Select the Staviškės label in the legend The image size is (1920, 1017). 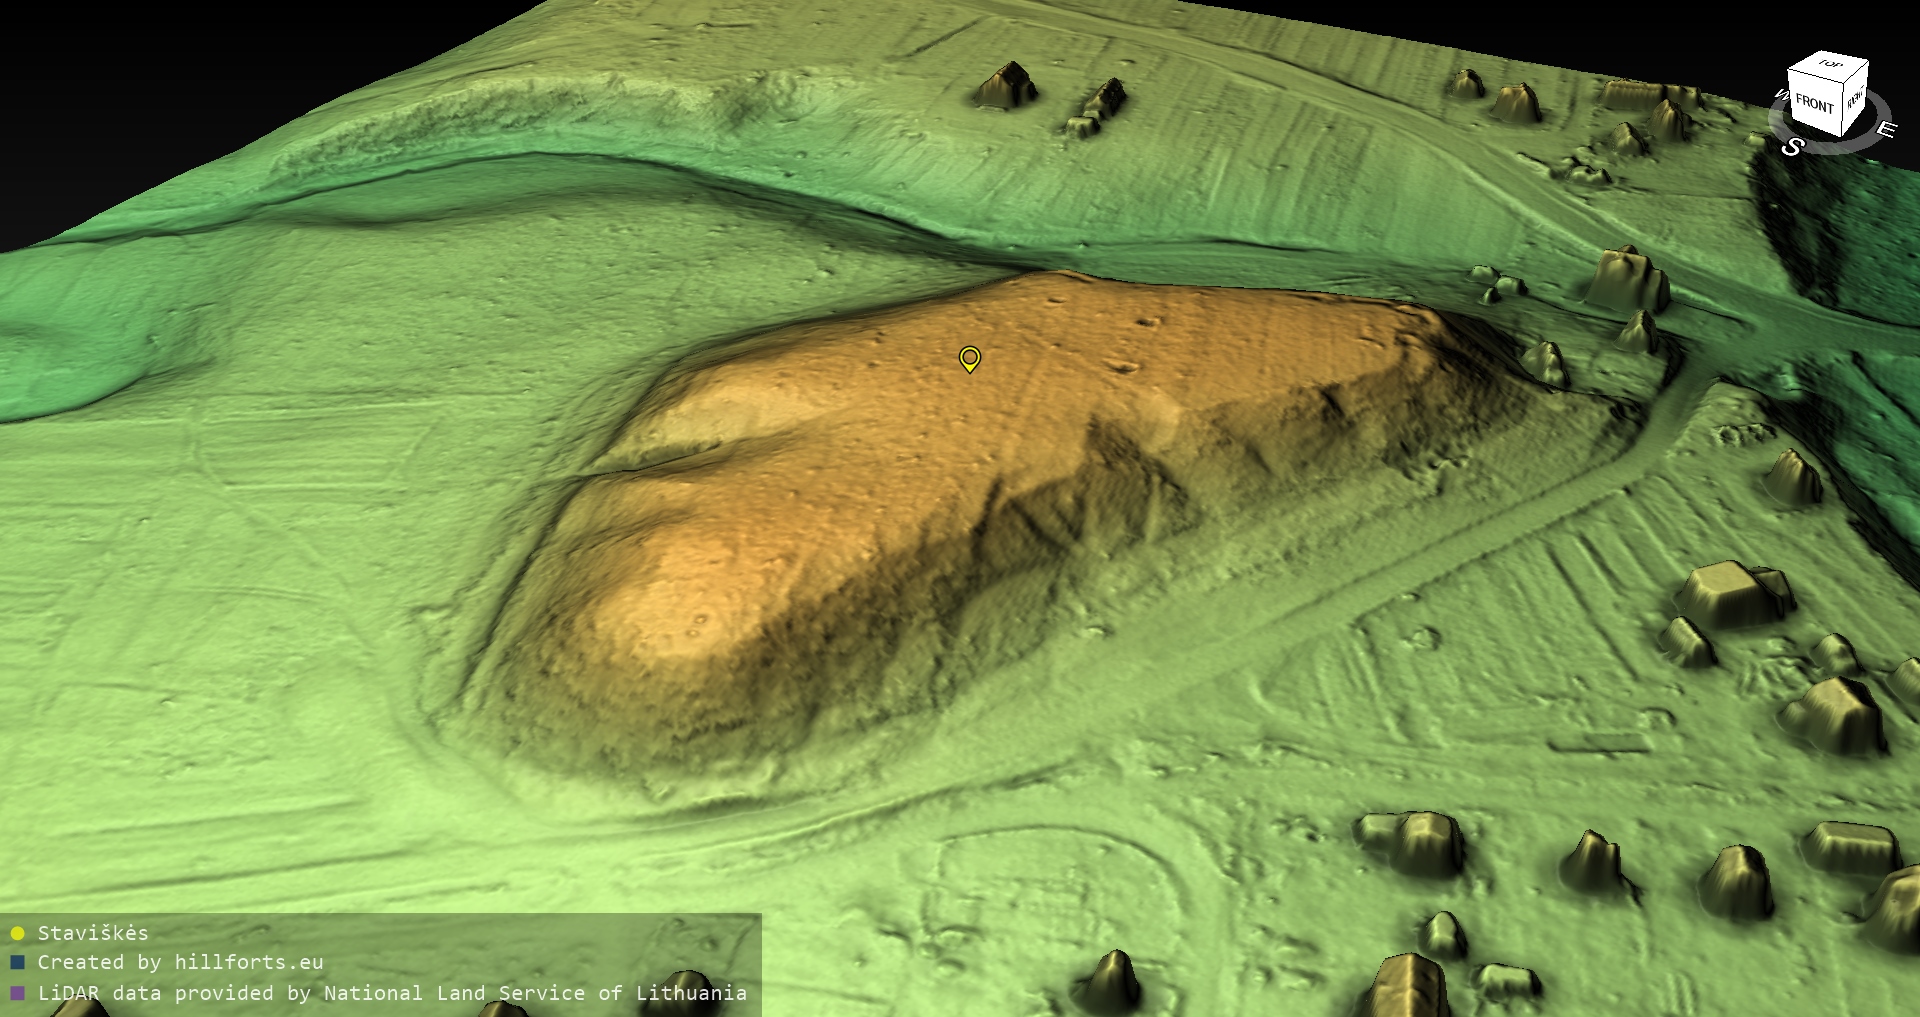coord(93,934)
